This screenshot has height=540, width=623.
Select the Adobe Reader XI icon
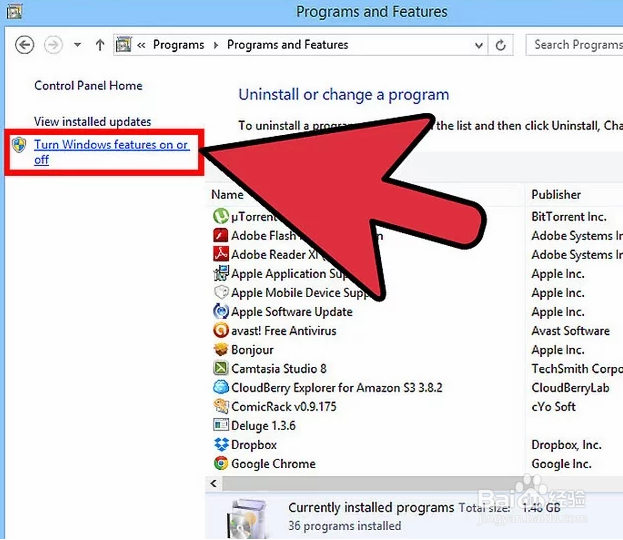[x=221, y=254]
